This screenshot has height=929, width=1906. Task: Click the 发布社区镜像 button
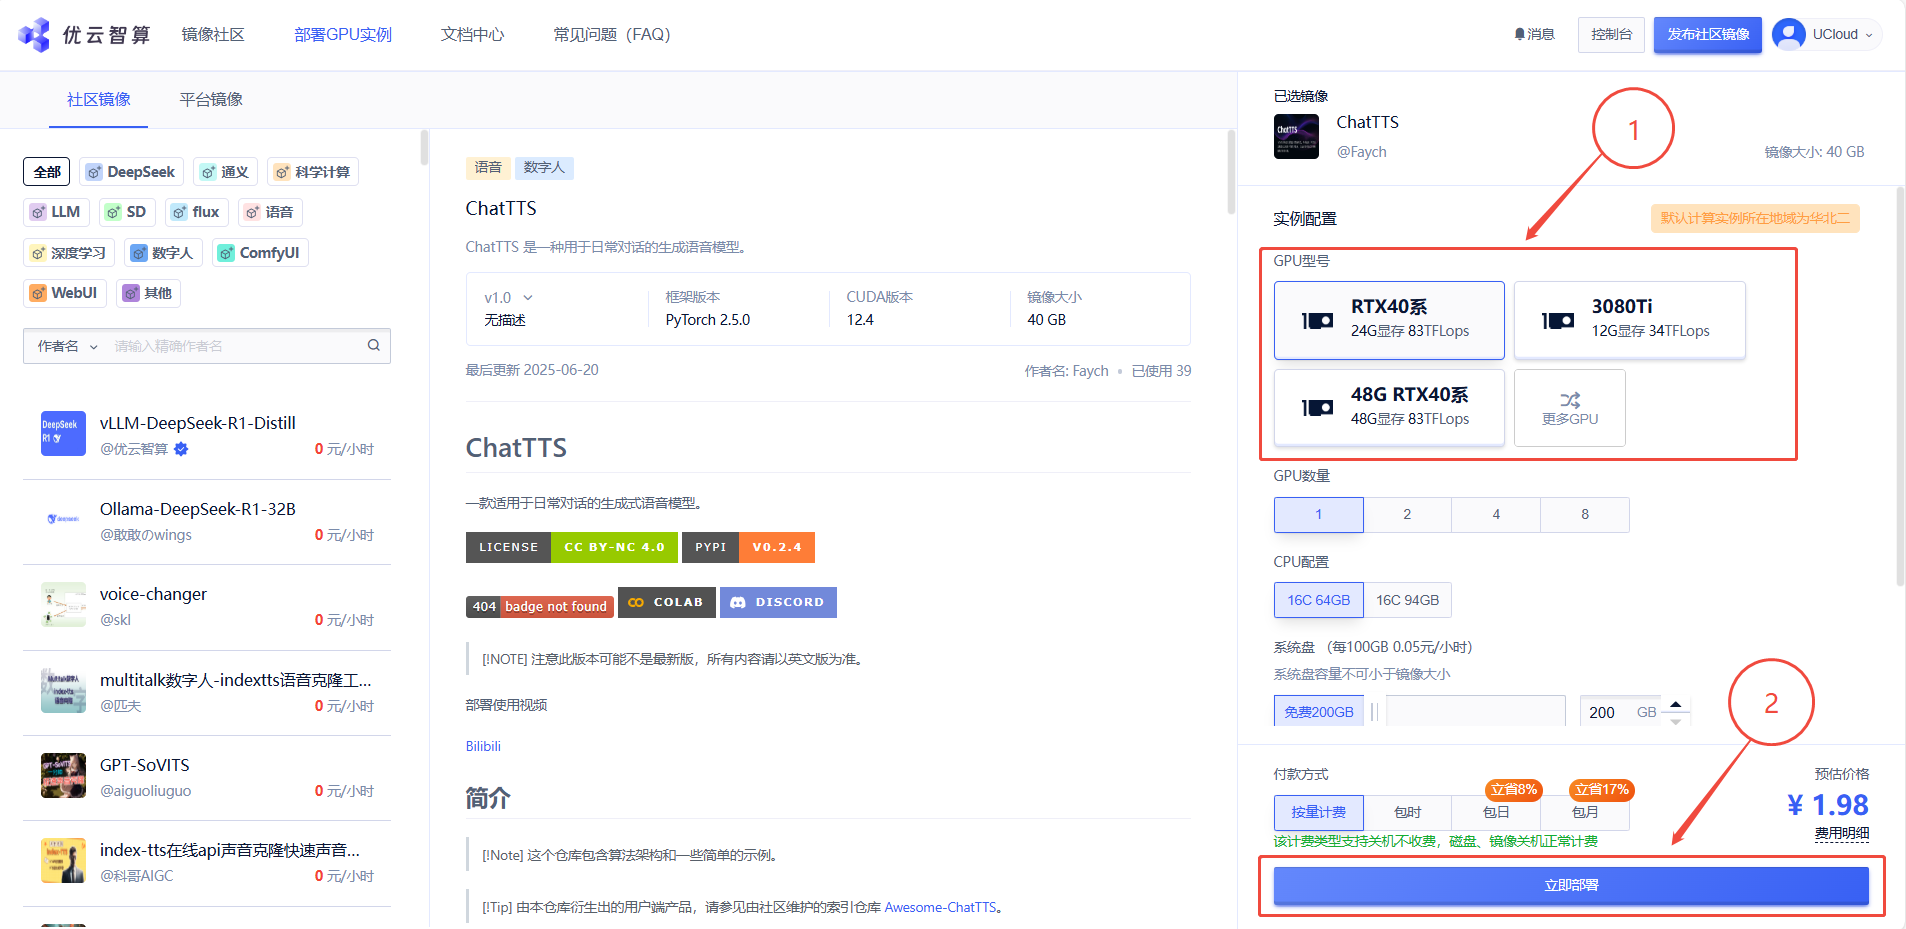(1708, 34)
